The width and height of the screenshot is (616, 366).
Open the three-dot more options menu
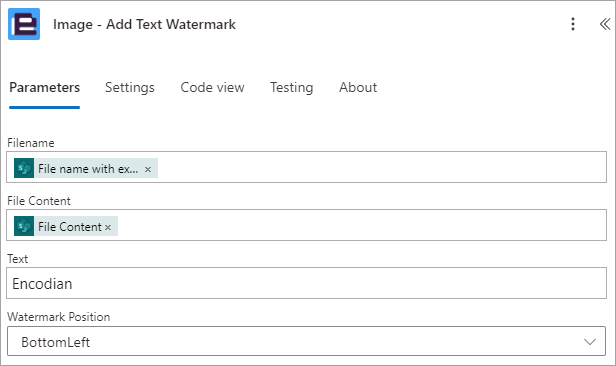(573, 24)
